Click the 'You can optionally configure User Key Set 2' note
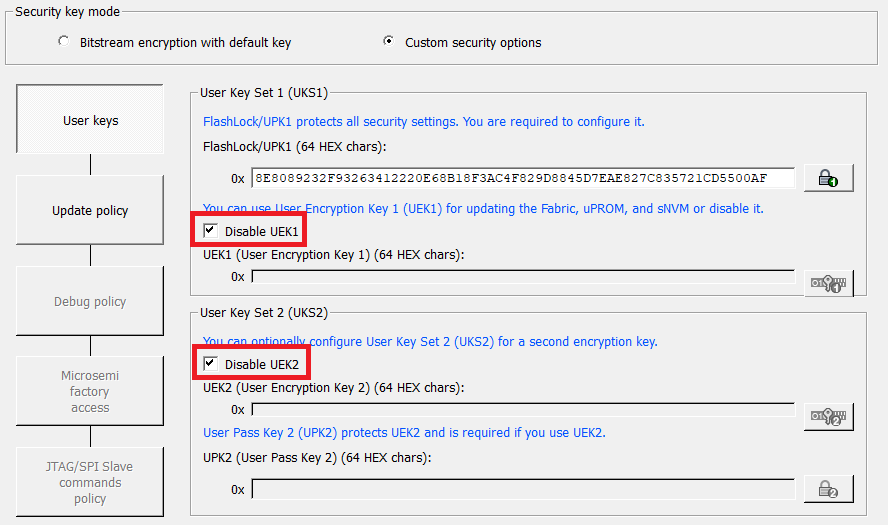The image size is (888, 525). click(x=430, y=342)
